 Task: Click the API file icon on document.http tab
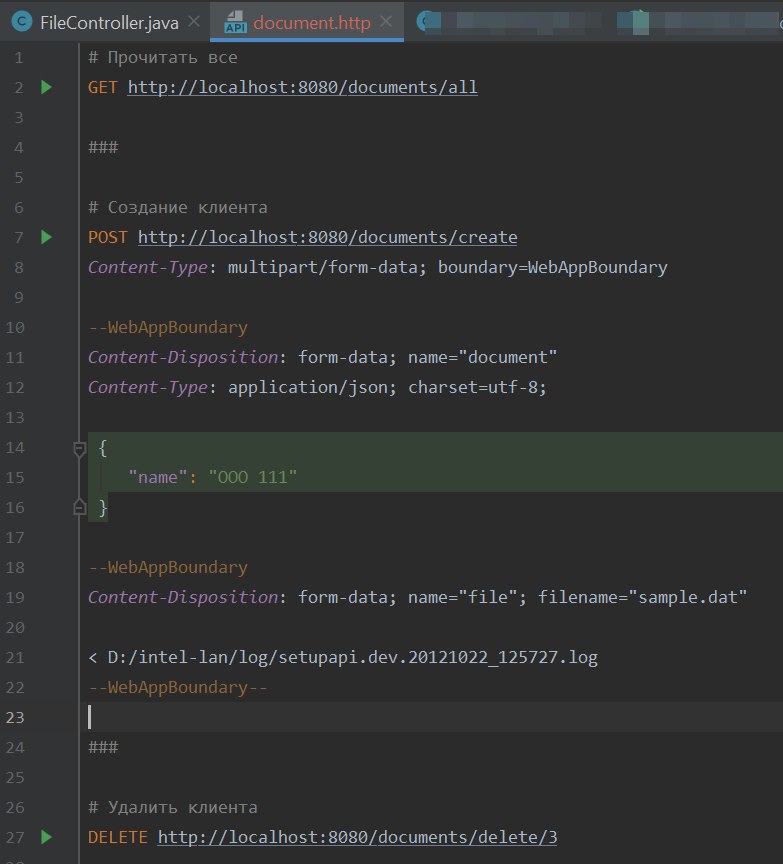(x=235, y=22)
